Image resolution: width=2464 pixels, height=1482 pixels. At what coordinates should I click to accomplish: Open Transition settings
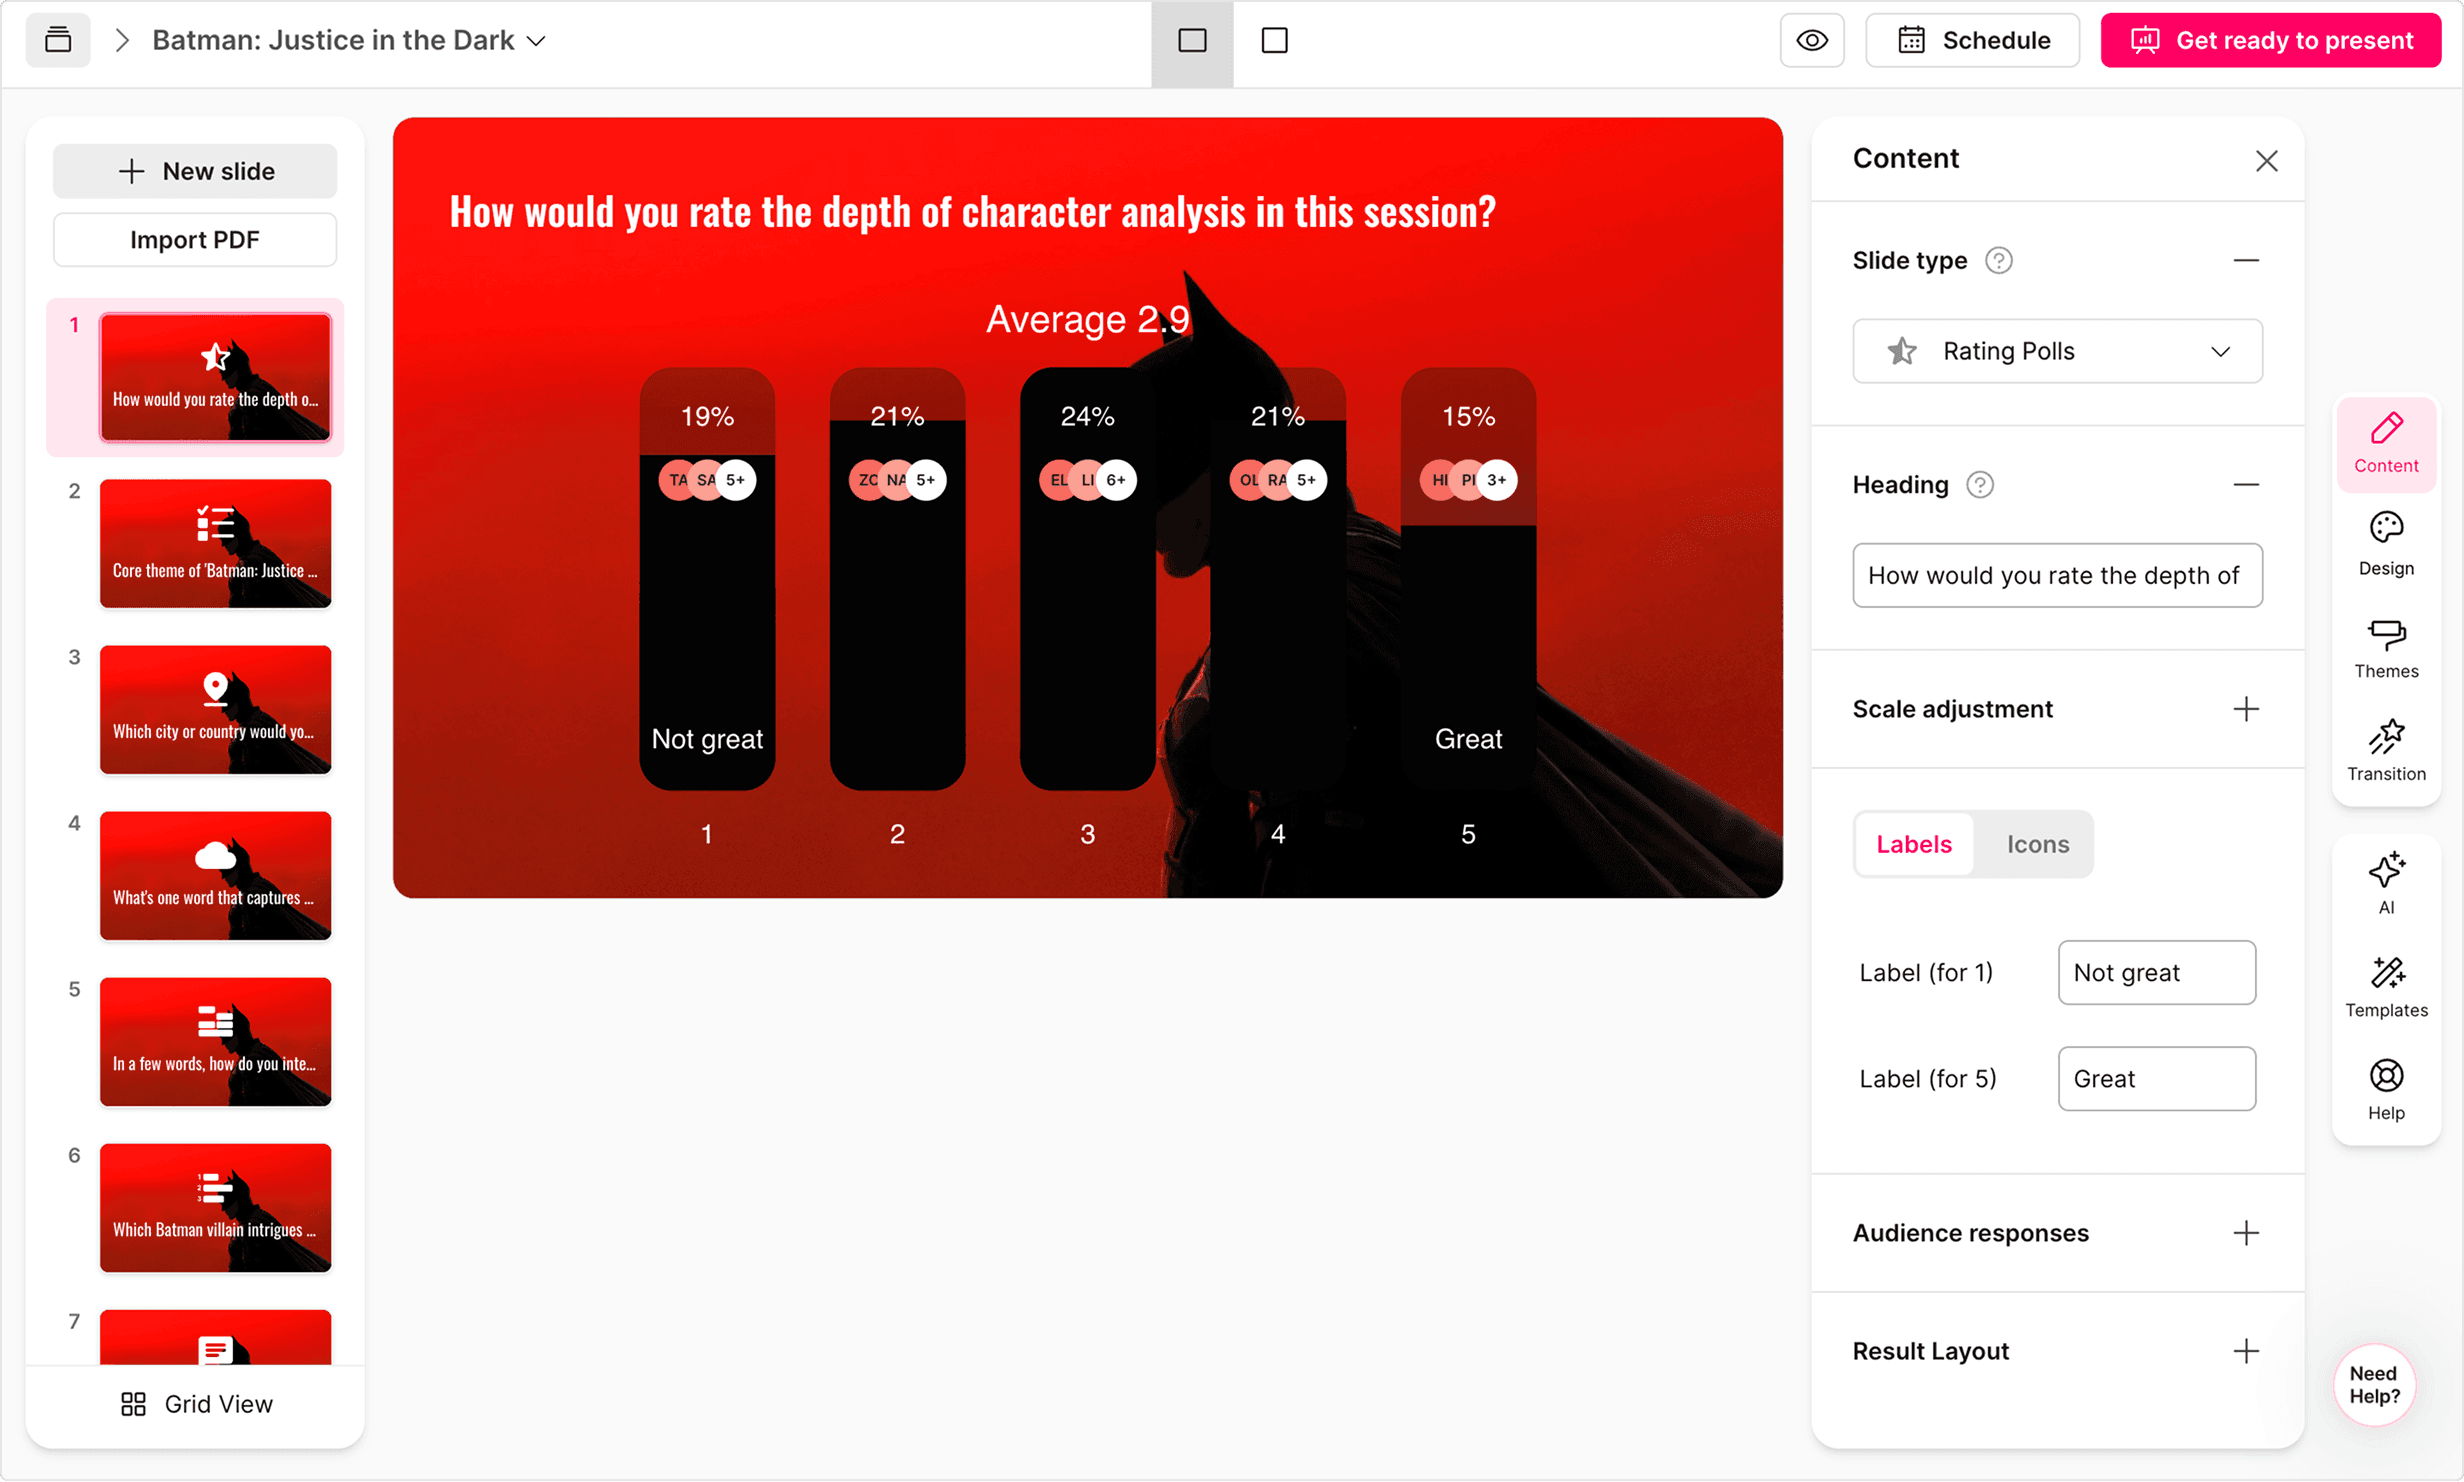[x=2387, y=748]
